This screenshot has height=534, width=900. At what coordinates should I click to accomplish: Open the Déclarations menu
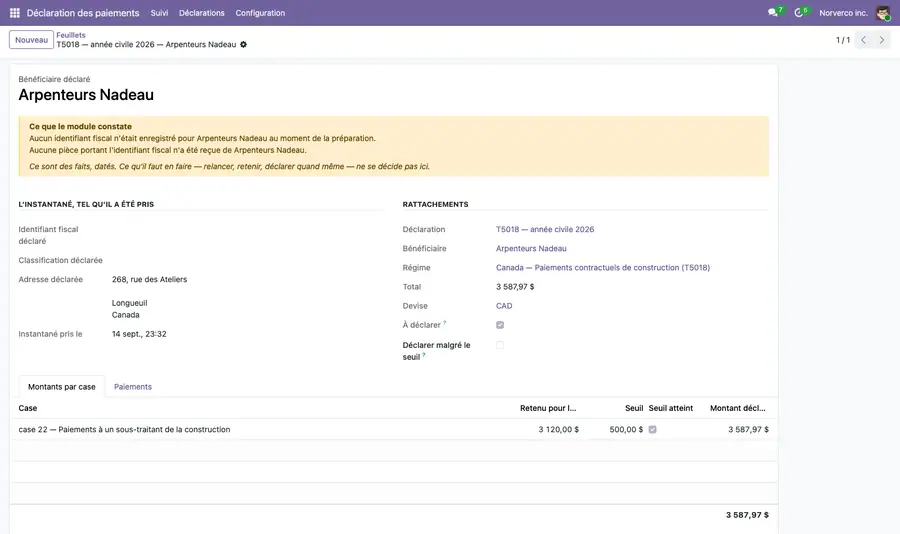[x=201, y=13]
